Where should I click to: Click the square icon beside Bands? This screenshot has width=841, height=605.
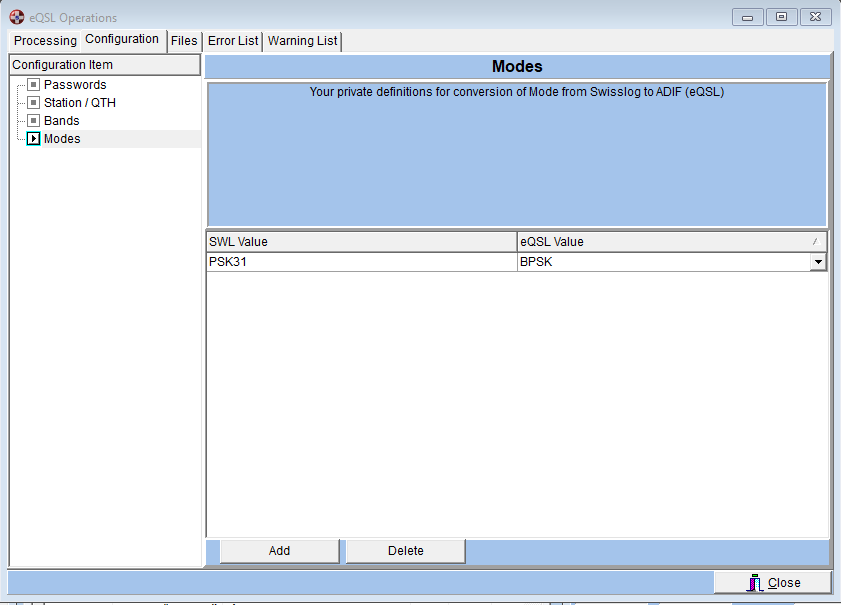[33, 121]
